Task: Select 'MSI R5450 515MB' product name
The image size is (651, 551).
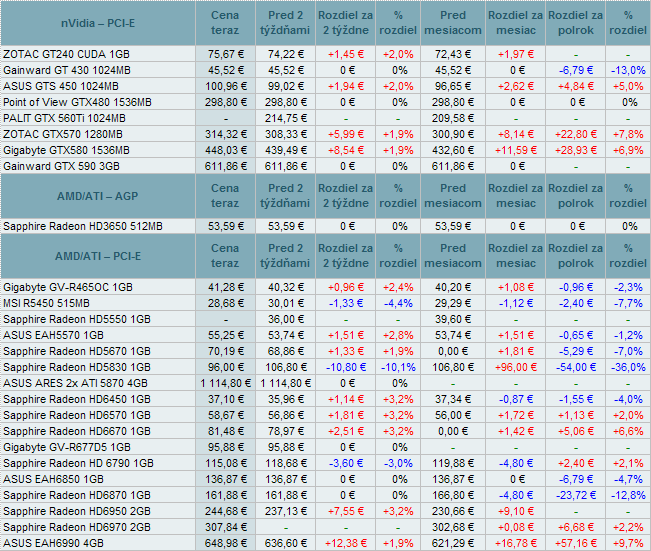Action: click(x=46, y=303)
